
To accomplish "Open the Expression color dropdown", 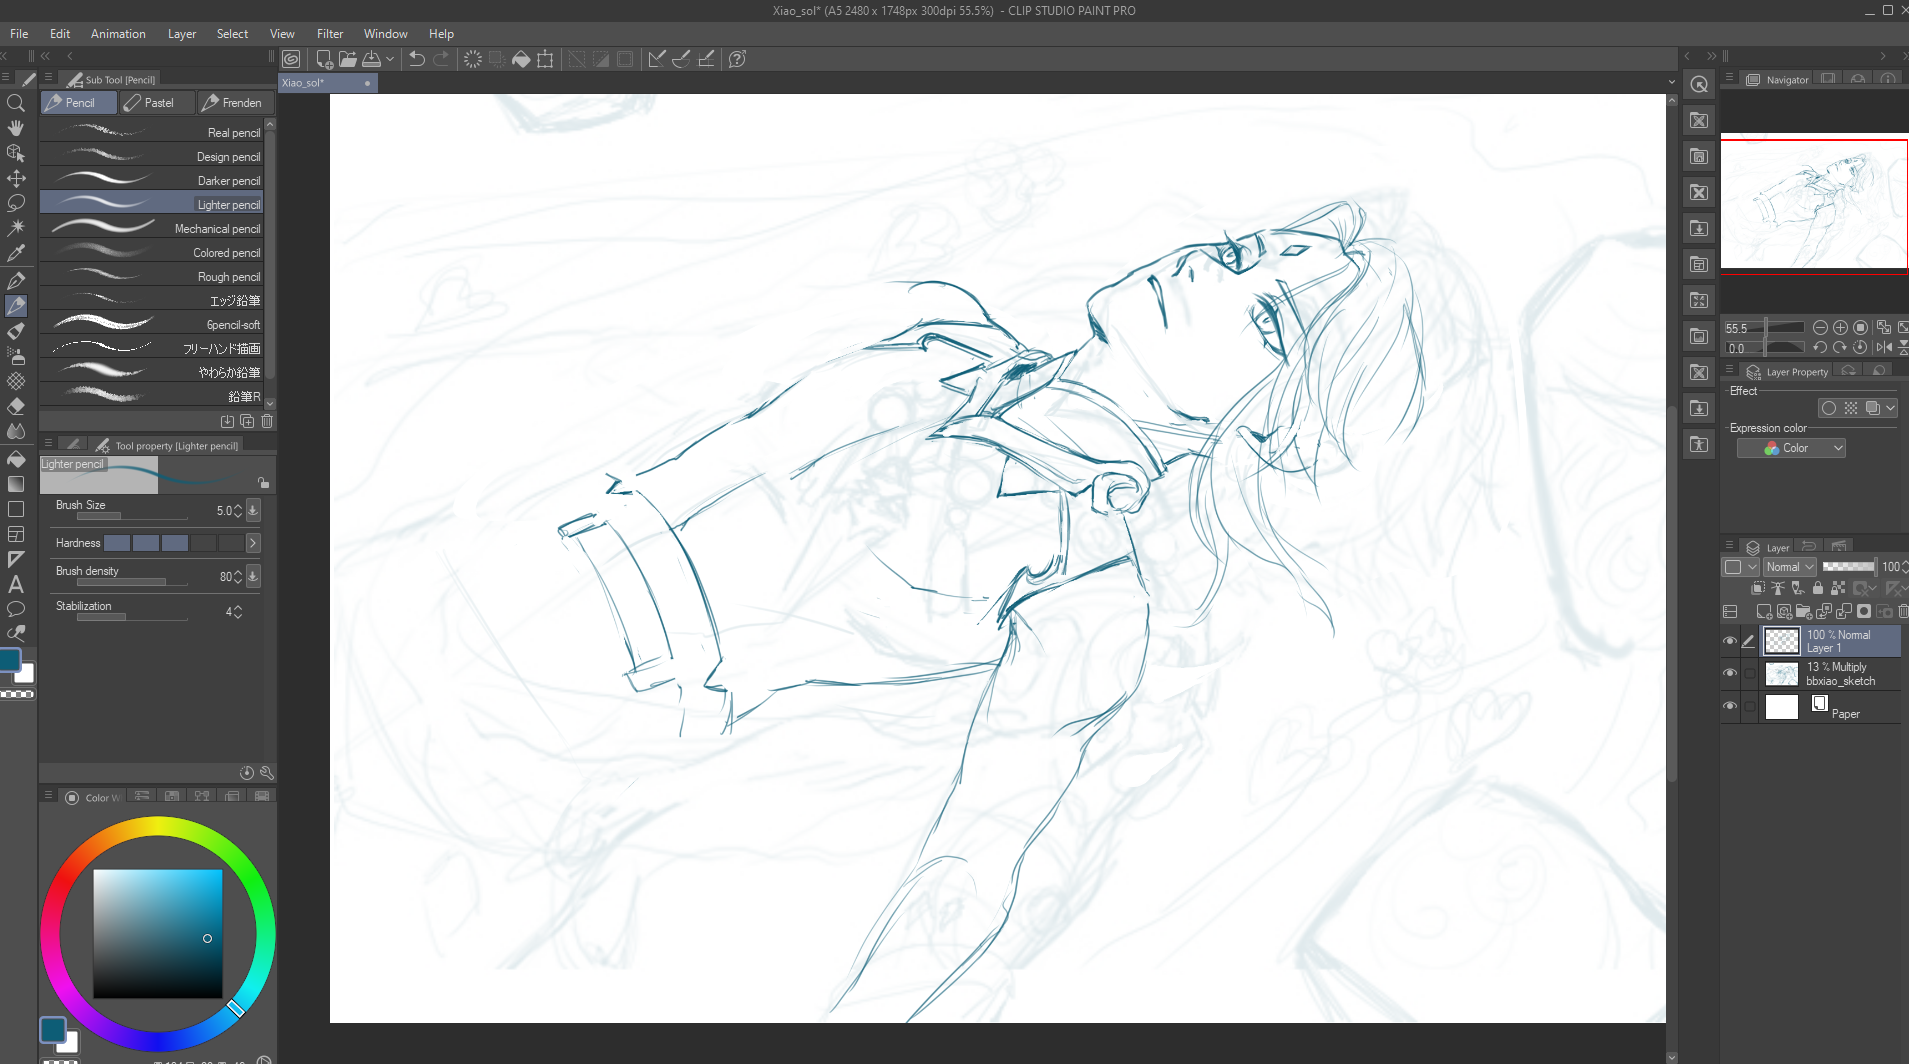I will pyautogui.click(x=1791, y=448).
